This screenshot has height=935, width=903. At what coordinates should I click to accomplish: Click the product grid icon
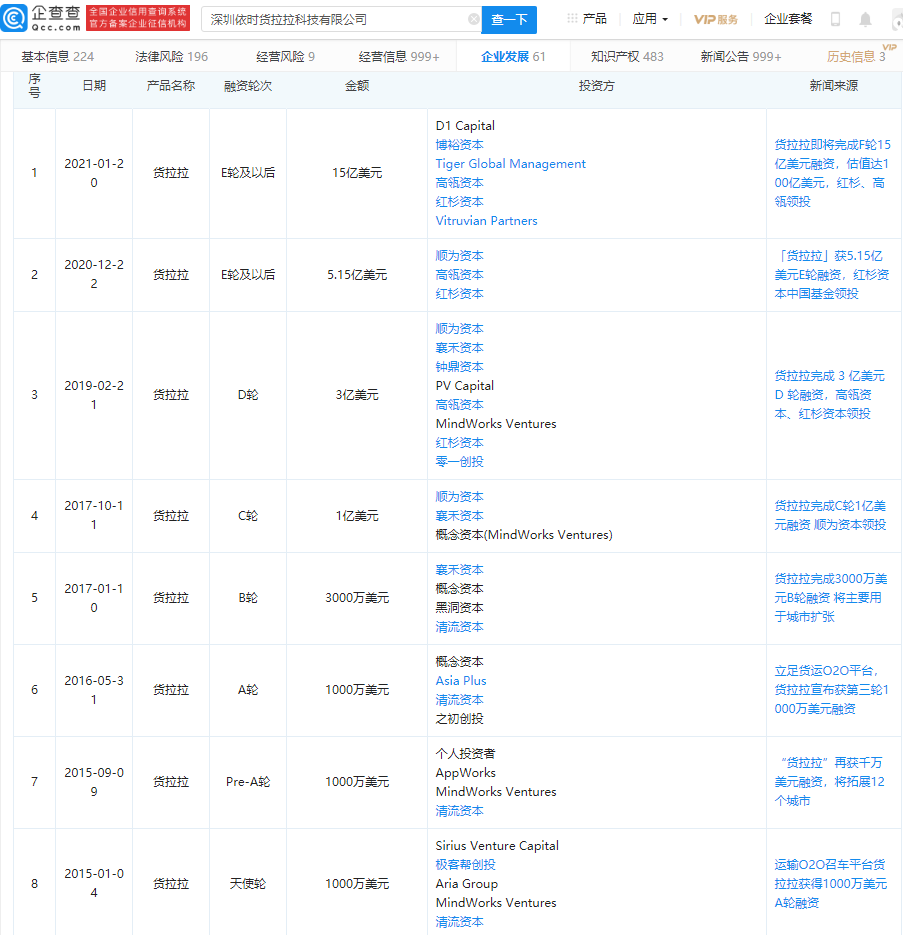coord(572,18)
